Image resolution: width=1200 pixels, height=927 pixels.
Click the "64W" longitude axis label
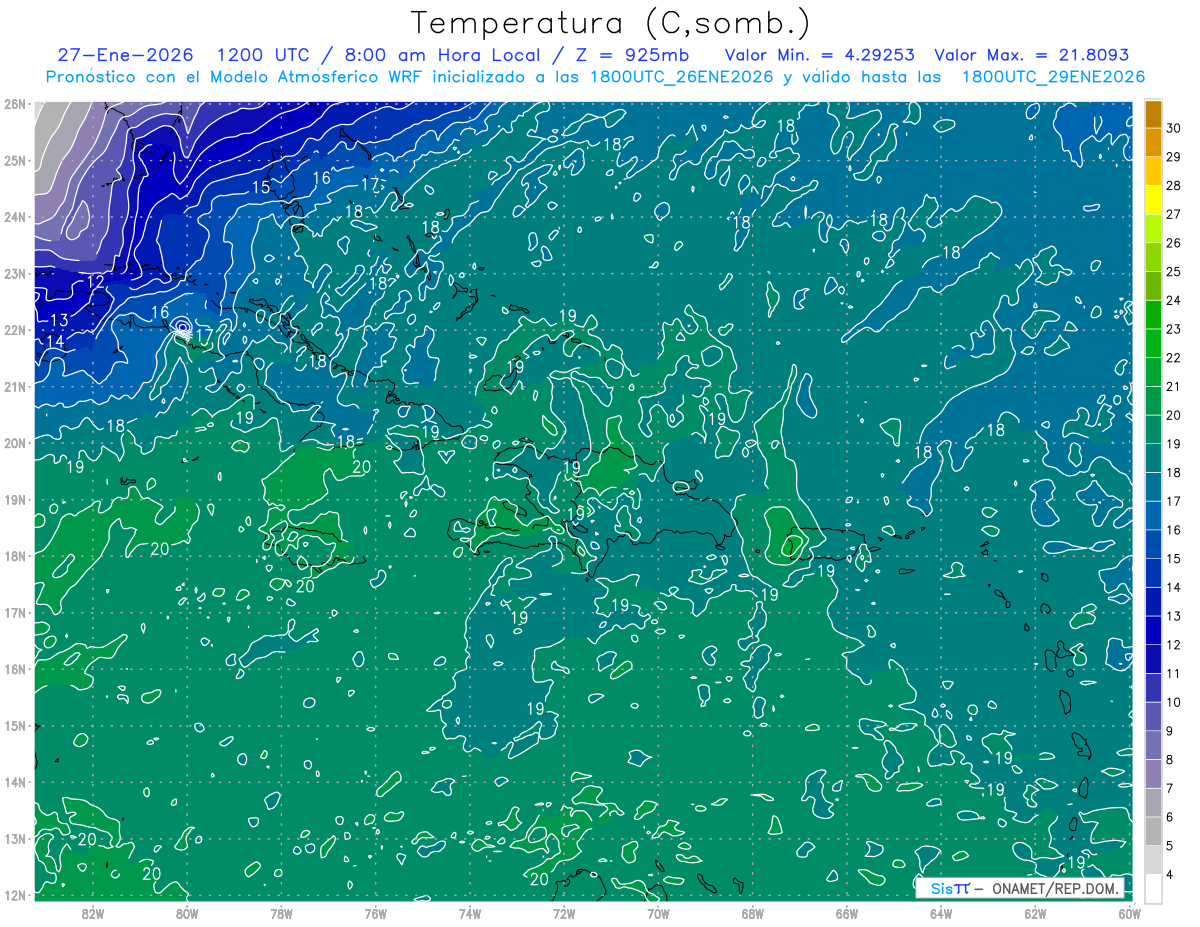941,913
